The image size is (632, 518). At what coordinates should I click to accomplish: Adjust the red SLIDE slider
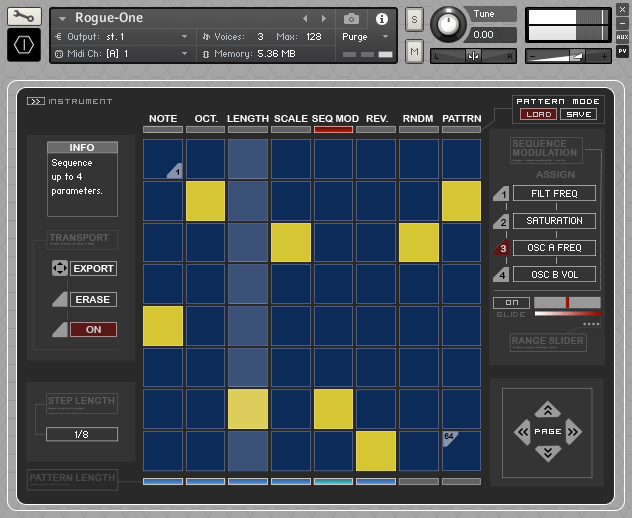pos(567,302)
